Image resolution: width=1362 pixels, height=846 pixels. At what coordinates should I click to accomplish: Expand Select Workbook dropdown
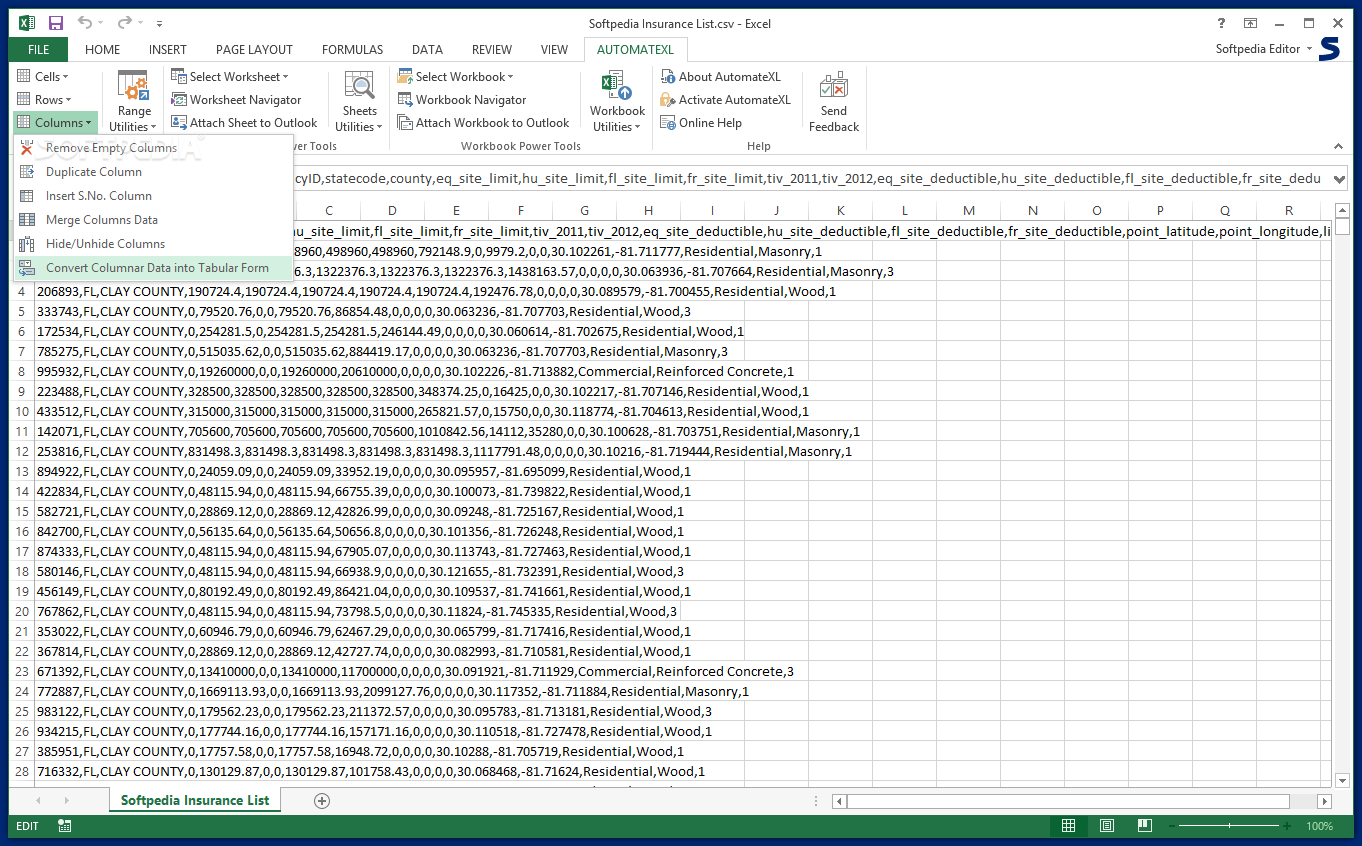tap(456, 77)
